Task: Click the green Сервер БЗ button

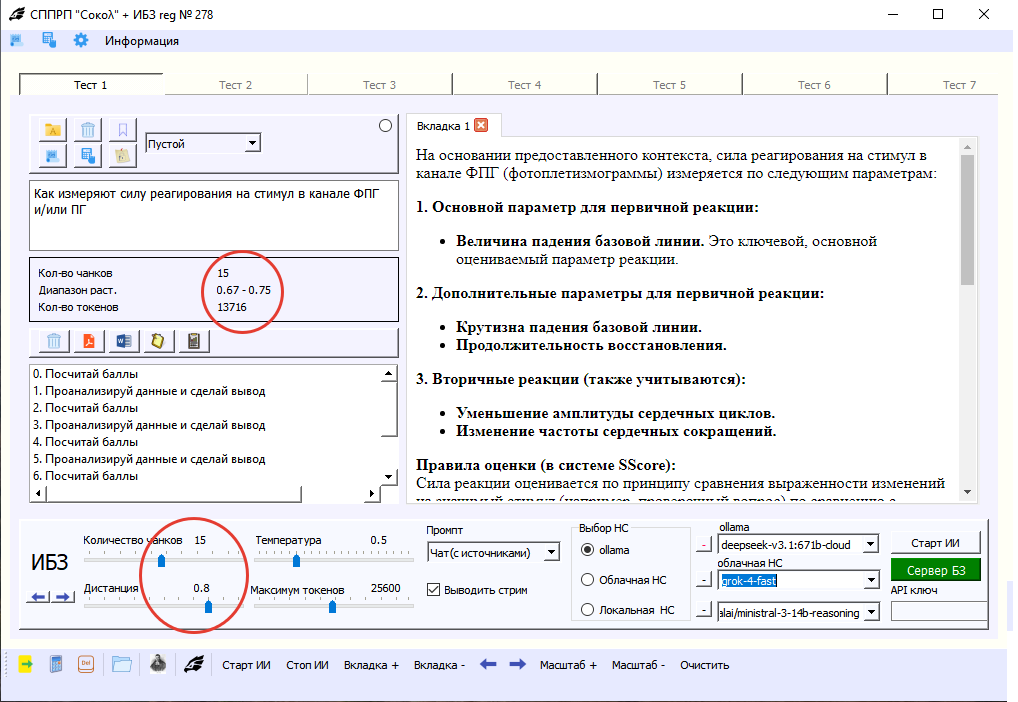Action: coord(935,570)
